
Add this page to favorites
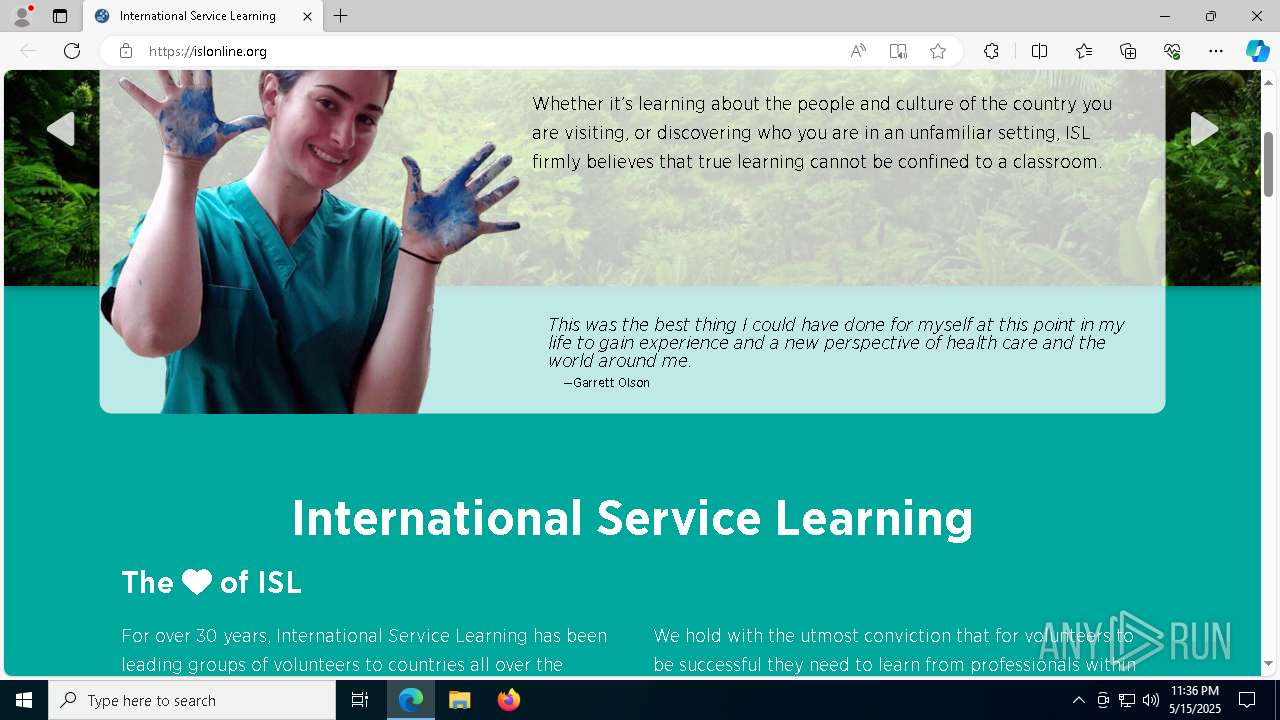938,51
